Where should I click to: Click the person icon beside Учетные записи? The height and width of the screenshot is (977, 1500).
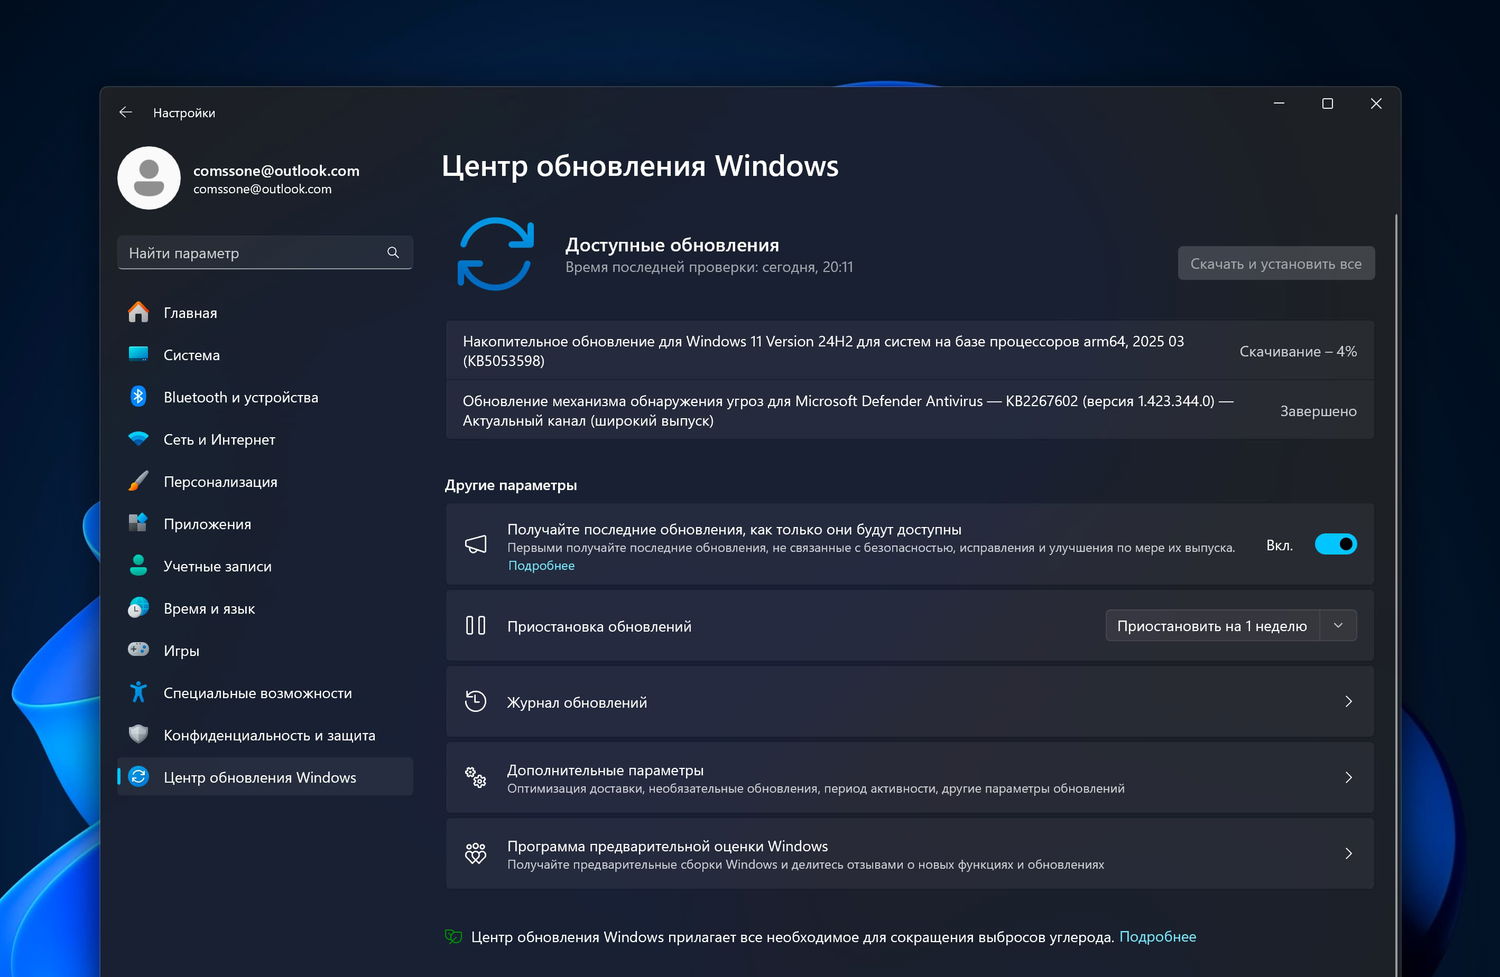[x=139, y=566]
